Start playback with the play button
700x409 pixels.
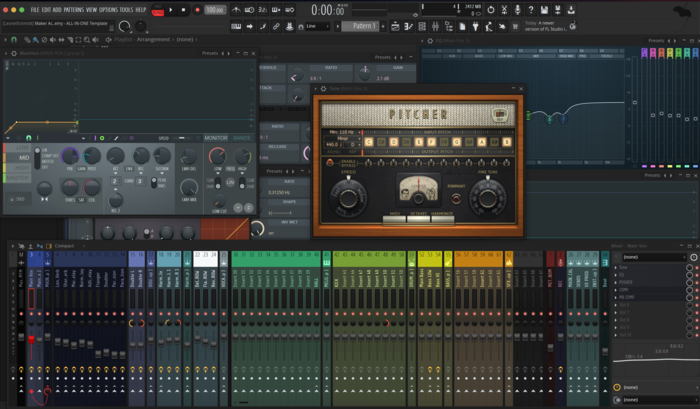coord(171,10)
